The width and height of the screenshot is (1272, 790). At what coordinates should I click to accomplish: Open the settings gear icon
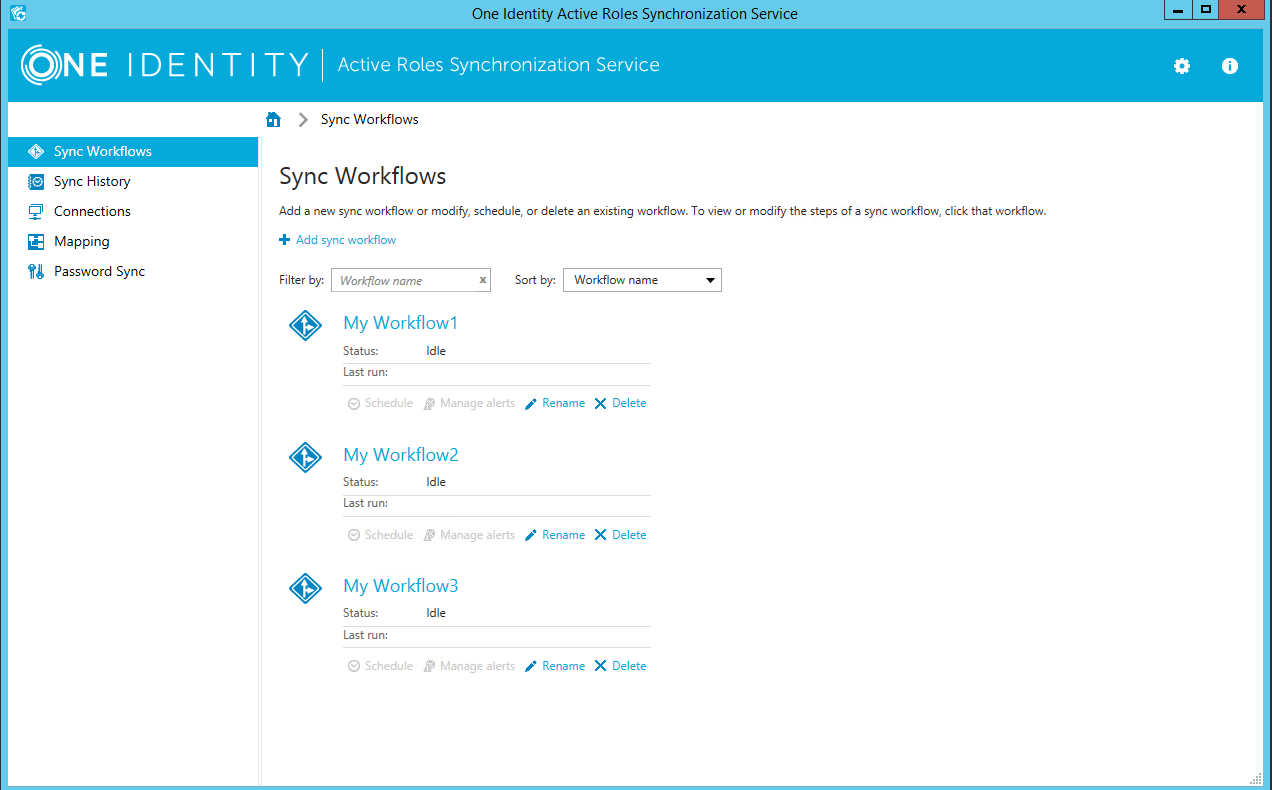pos(1182,66)
